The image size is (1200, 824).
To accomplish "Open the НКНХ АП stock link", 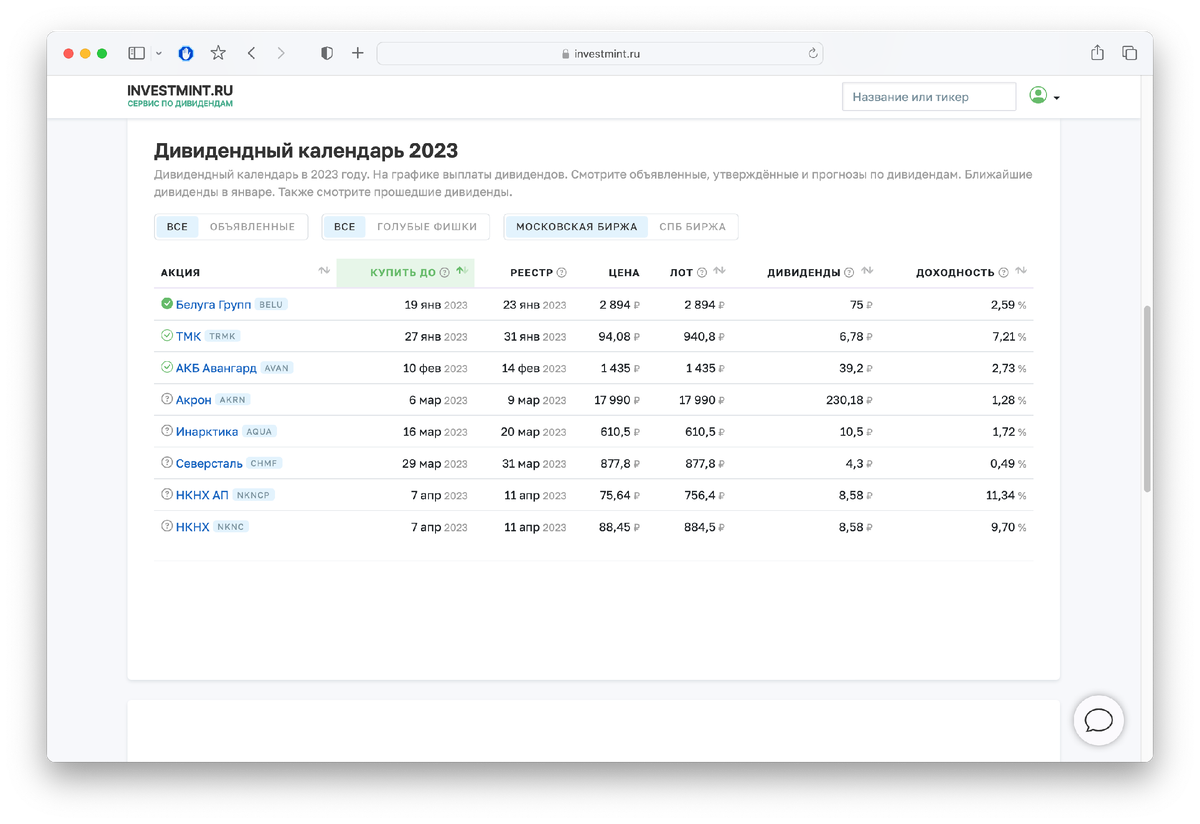I will coord(202,495).
